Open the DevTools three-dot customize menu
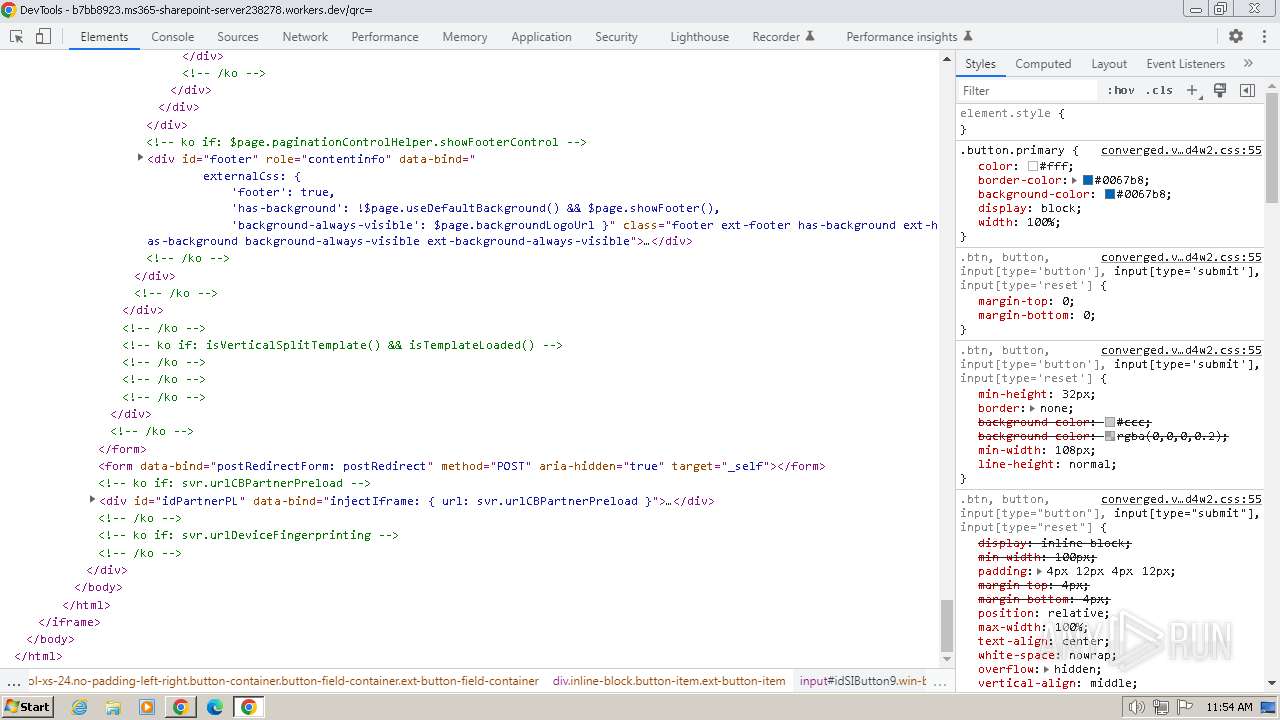This screenshot has height=720, width=1280. click(1262, 36)
